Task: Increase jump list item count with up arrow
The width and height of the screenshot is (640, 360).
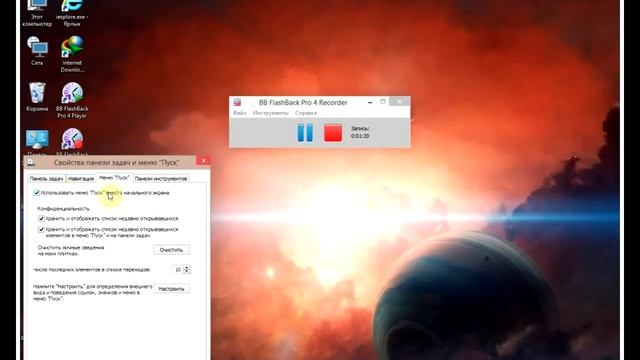Action: click(x=187, y=267)
